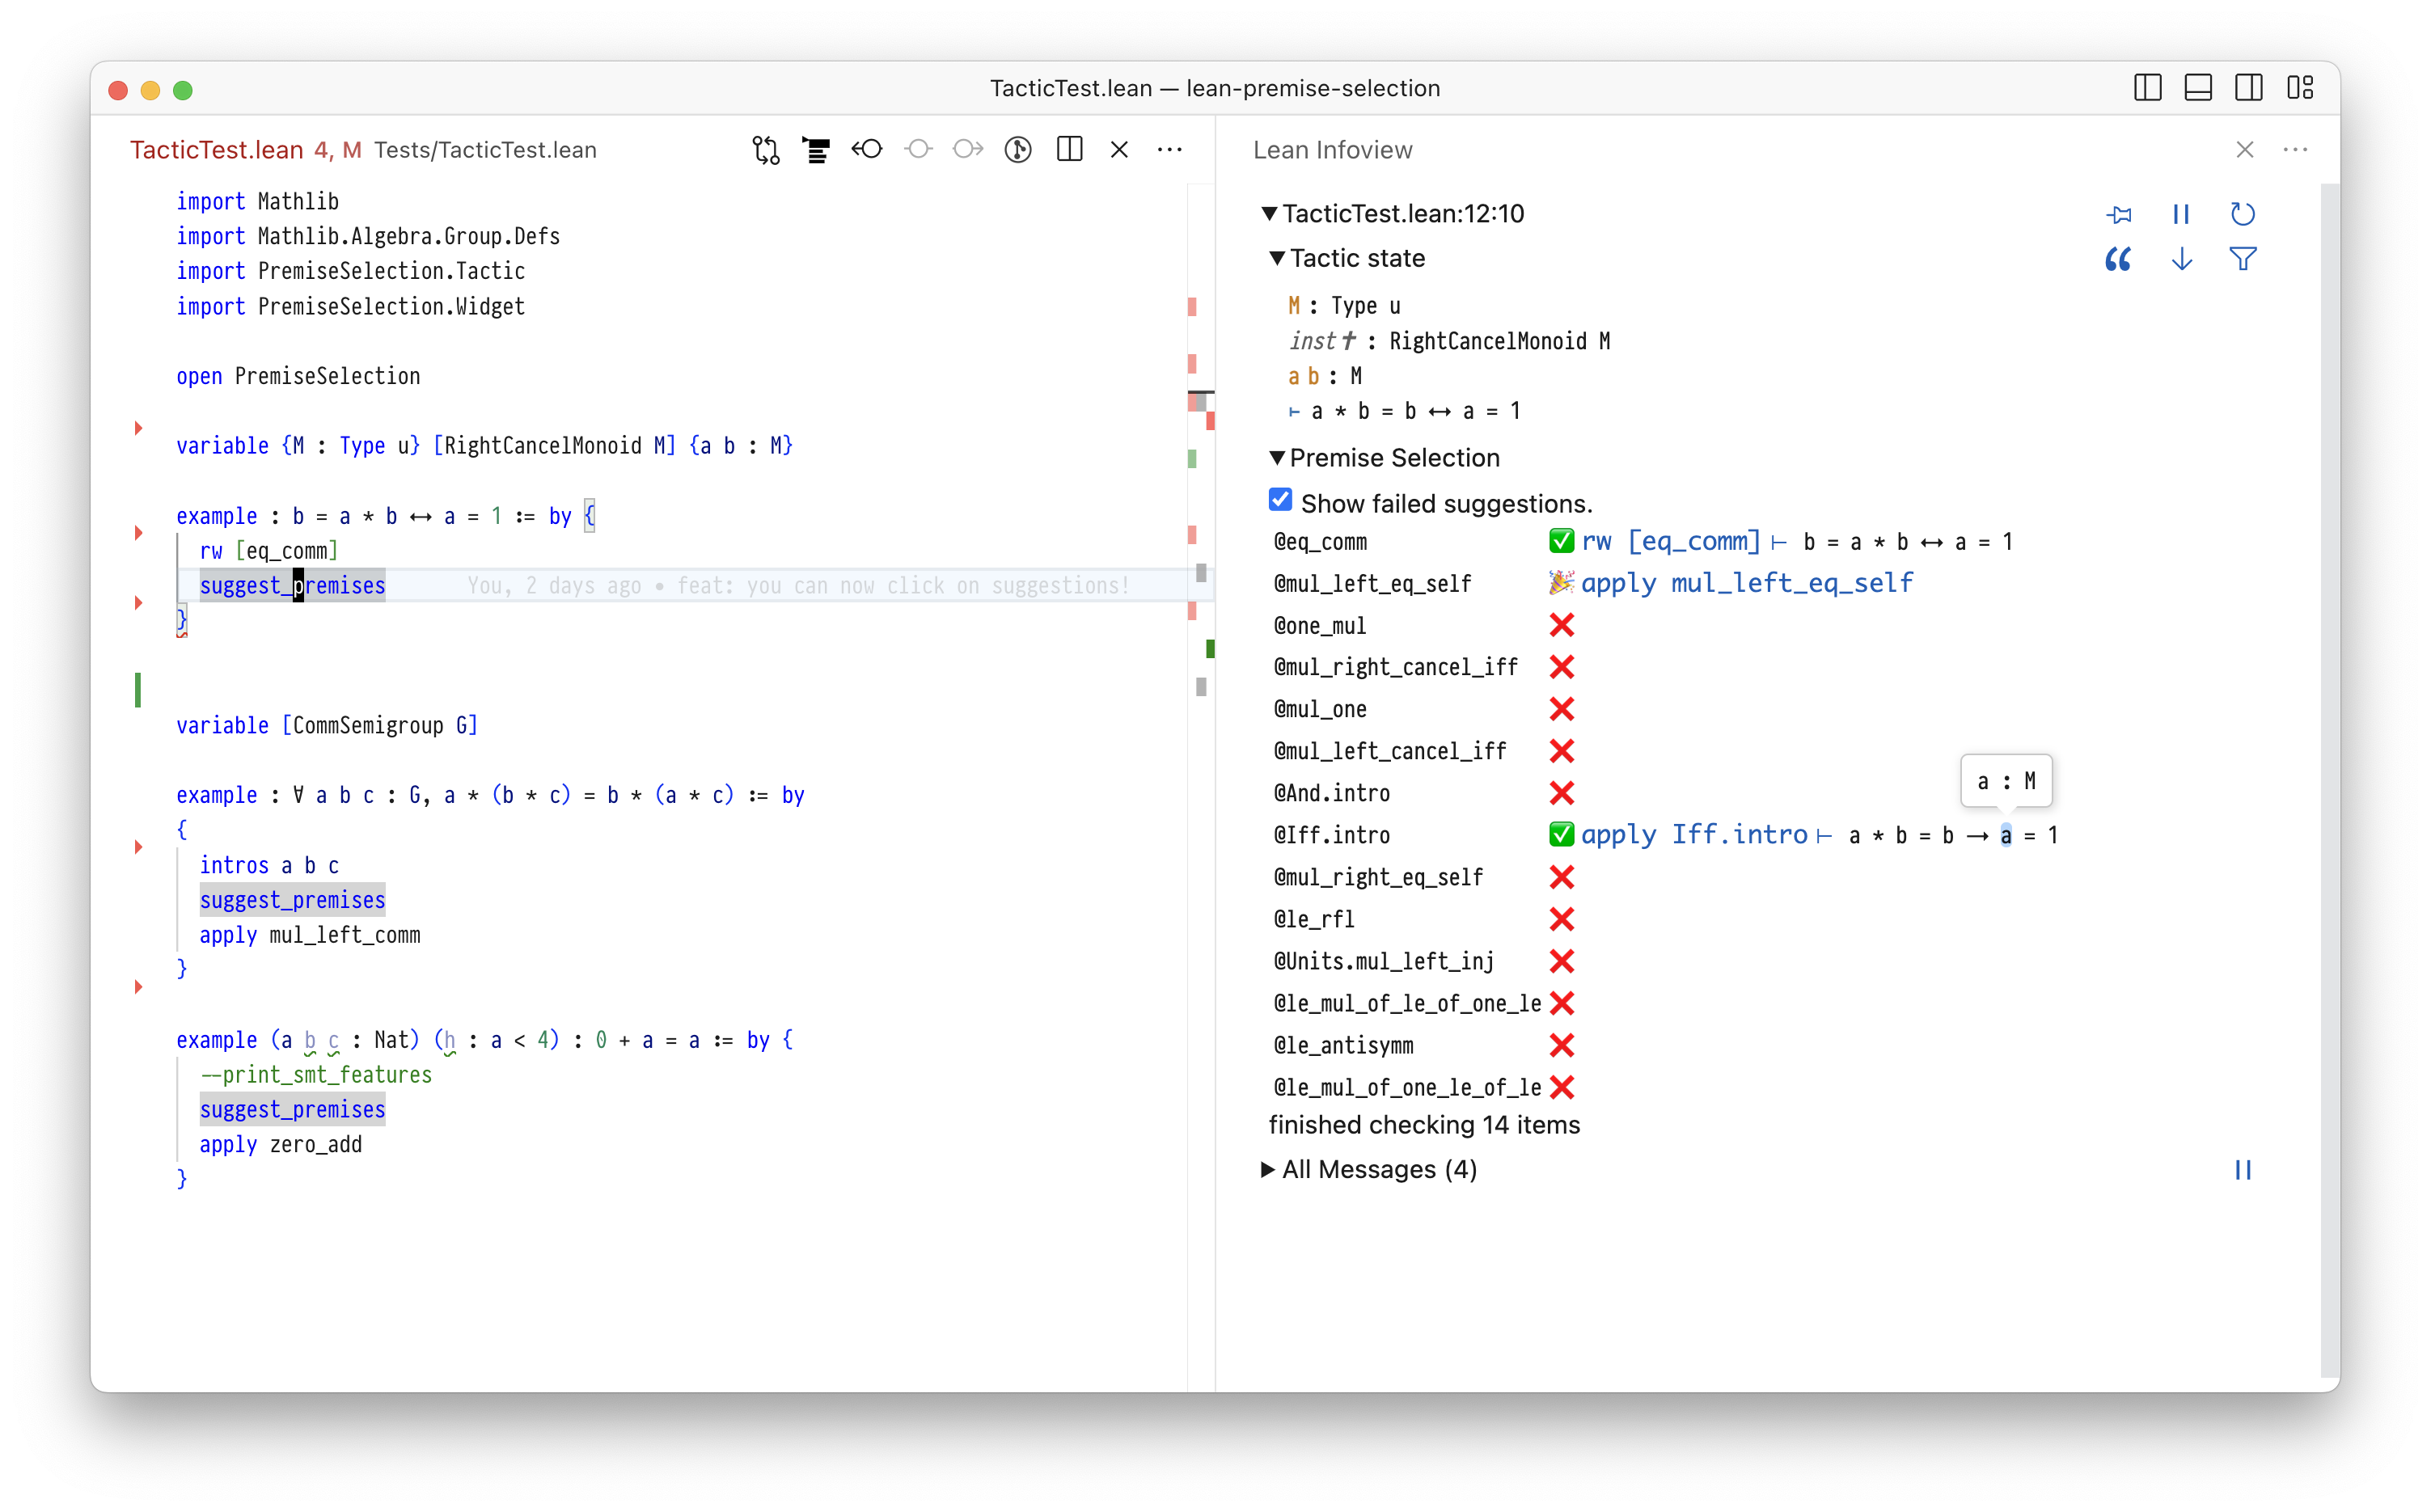Click the split editor icon
Image resolution: width=2431 pixels, height=1512 pixels.
coord(1069,150)
